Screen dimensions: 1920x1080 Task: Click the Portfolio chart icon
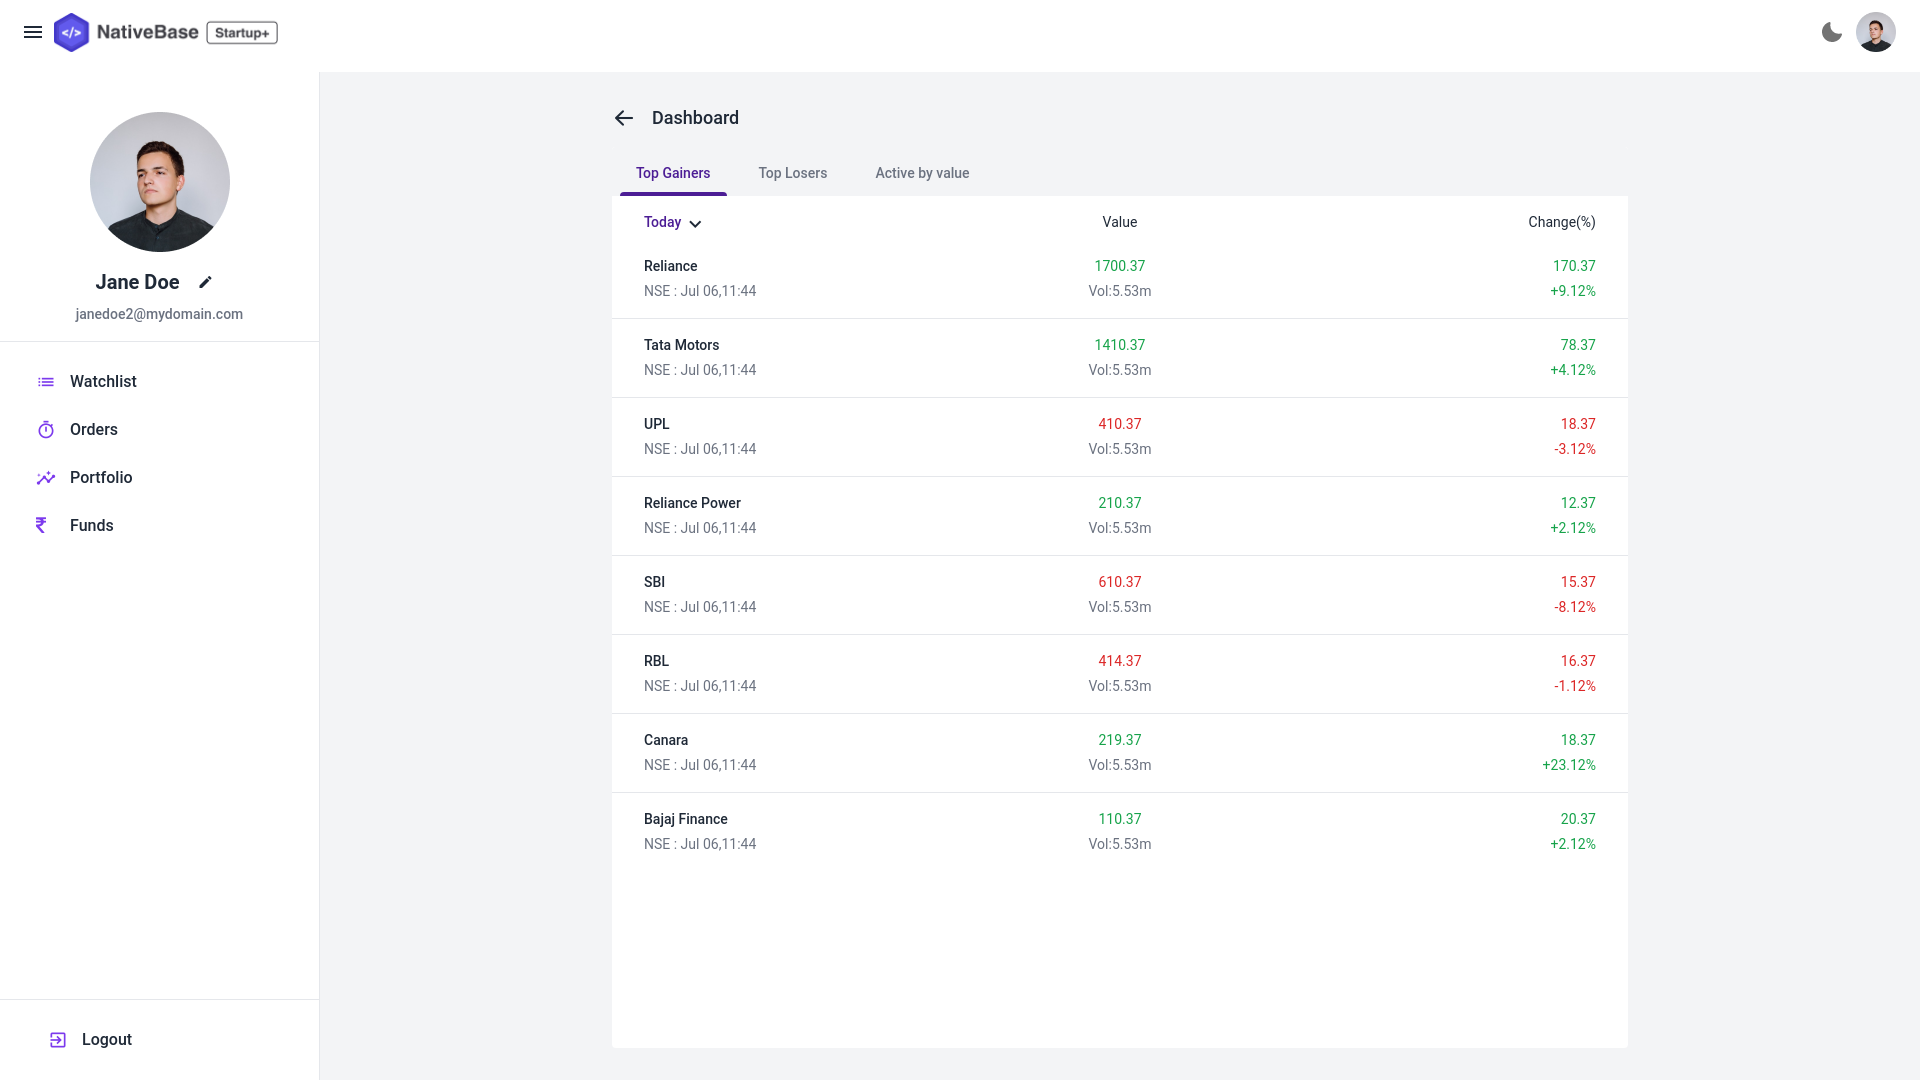[x=46, y=478]
